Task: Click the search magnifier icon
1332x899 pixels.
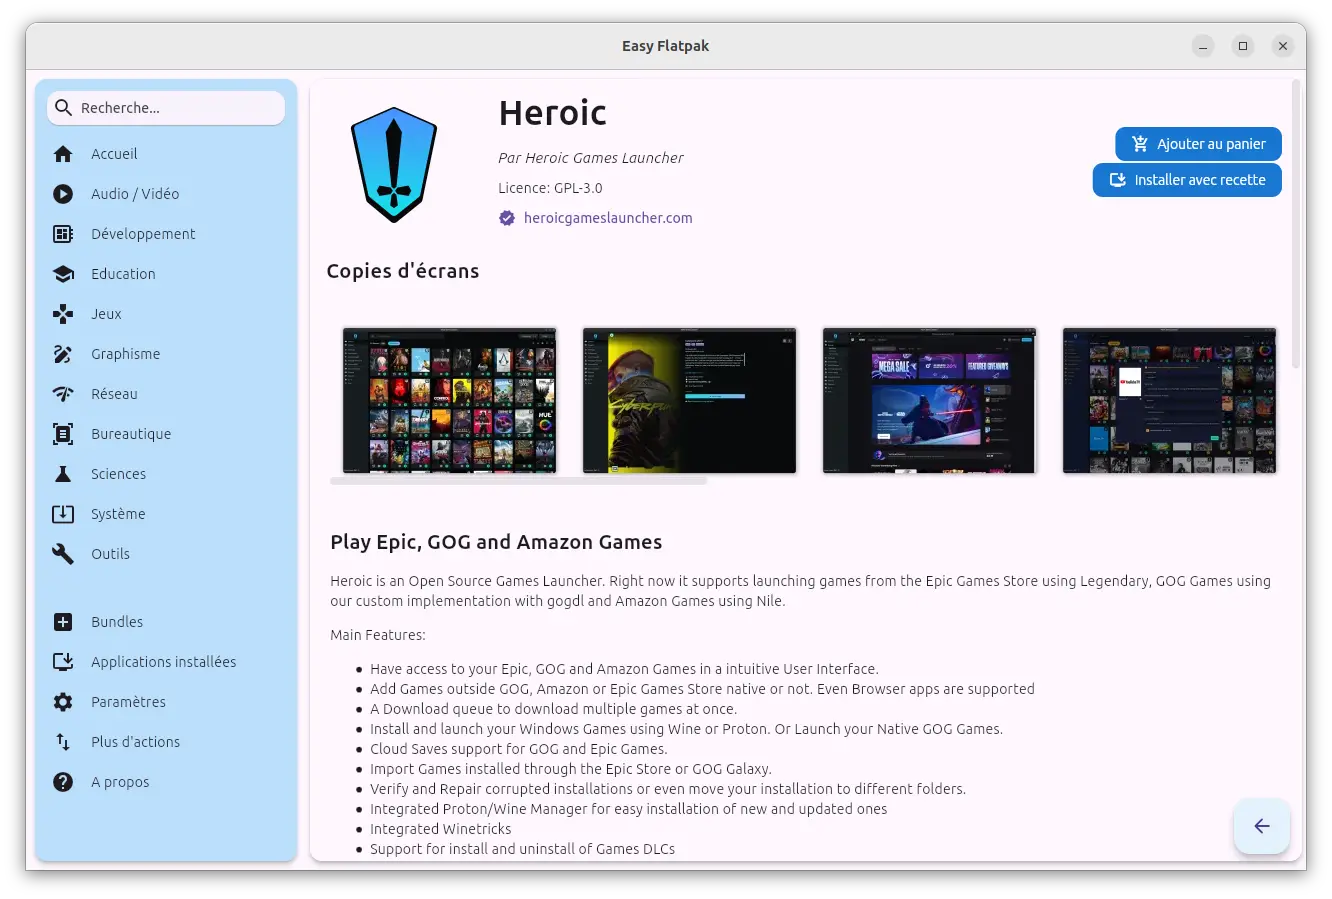Action: click(64, 108)
